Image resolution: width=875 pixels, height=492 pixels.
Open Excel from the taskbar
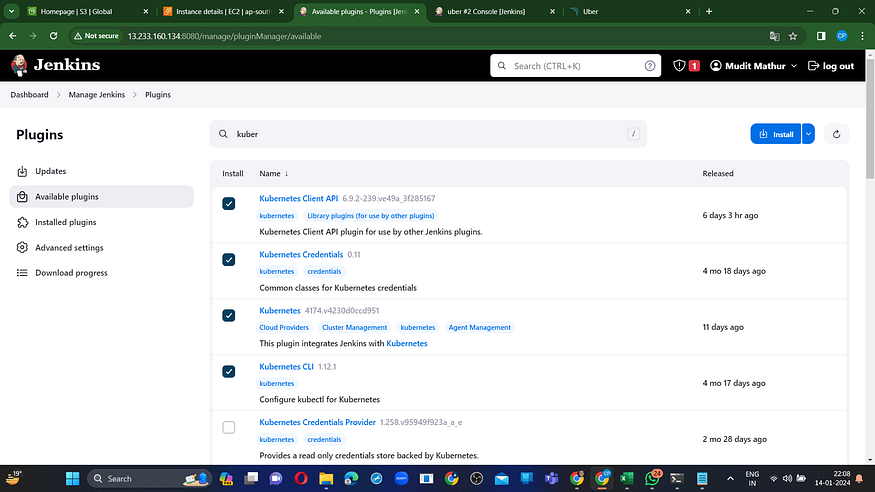click(x=627, y=479)
